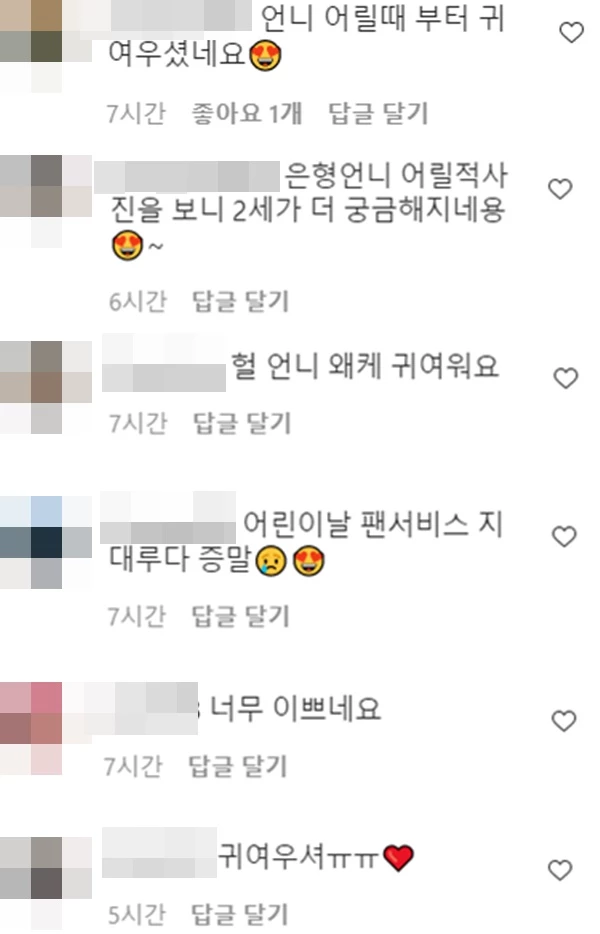This screenshot has width=600, height=934.
Task: Reply to the '언니 어릴때 부터' comment
Action: (378, 113)
